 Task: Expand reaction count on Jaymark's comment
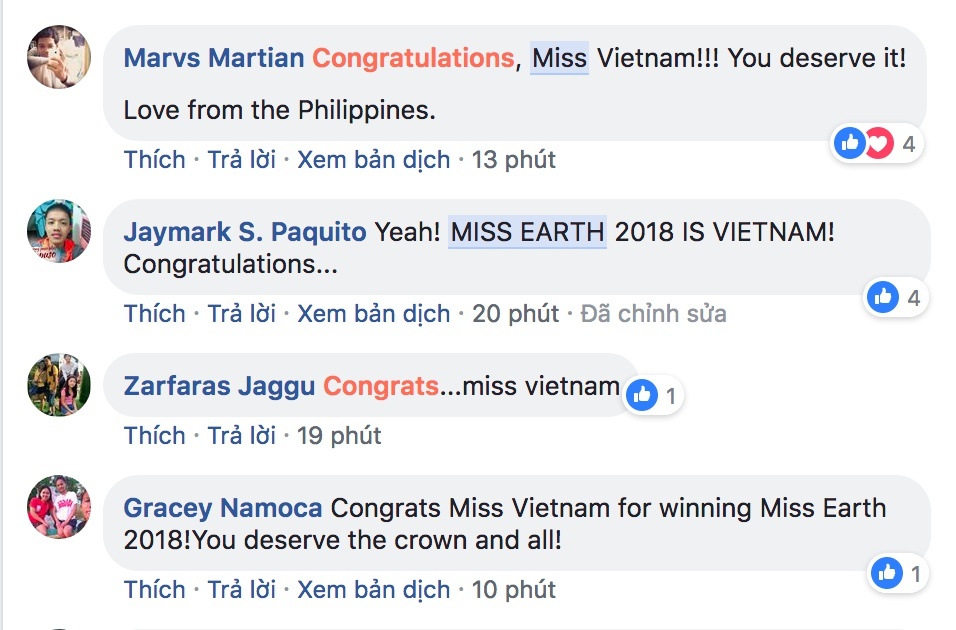coord(913,297)
